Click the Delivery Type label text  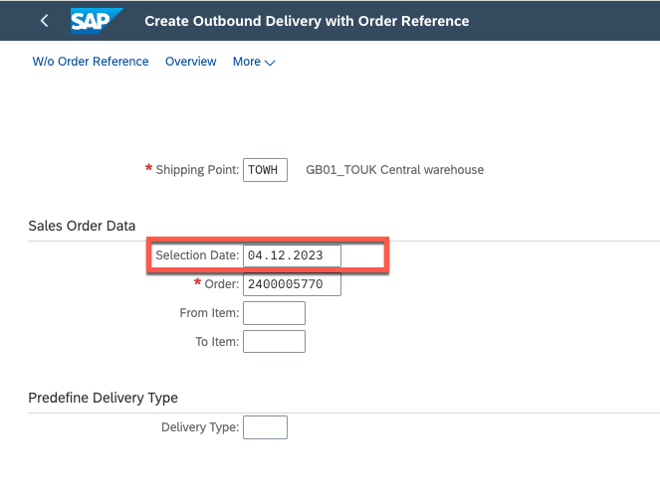(200, 428)
